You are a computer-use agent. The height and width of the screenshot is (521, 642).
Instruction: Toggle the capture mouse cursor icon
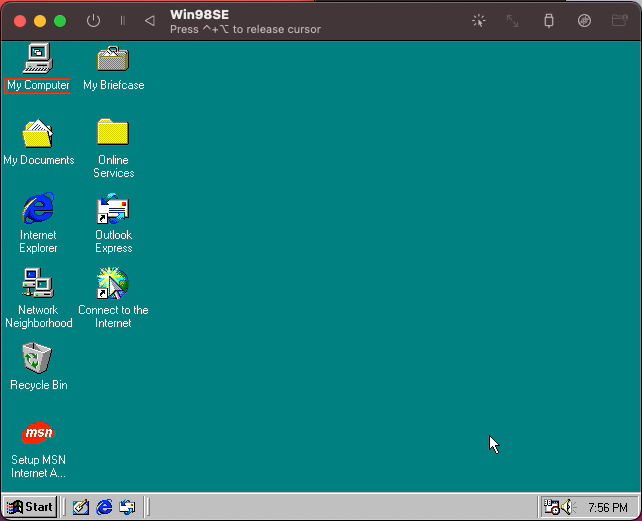[478, 20]
